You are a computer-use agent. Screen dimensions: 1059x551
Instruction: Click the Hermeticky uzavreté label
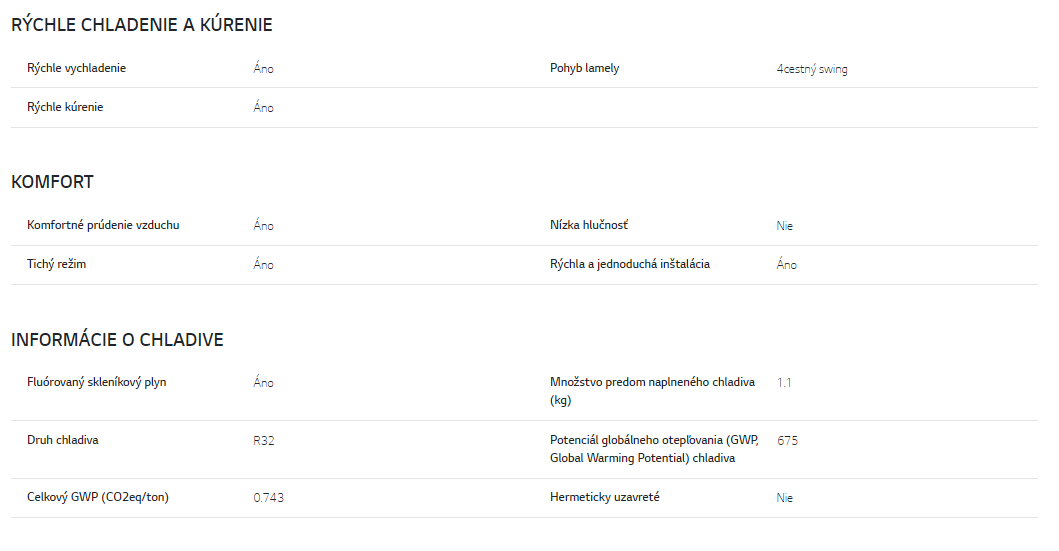604,498
